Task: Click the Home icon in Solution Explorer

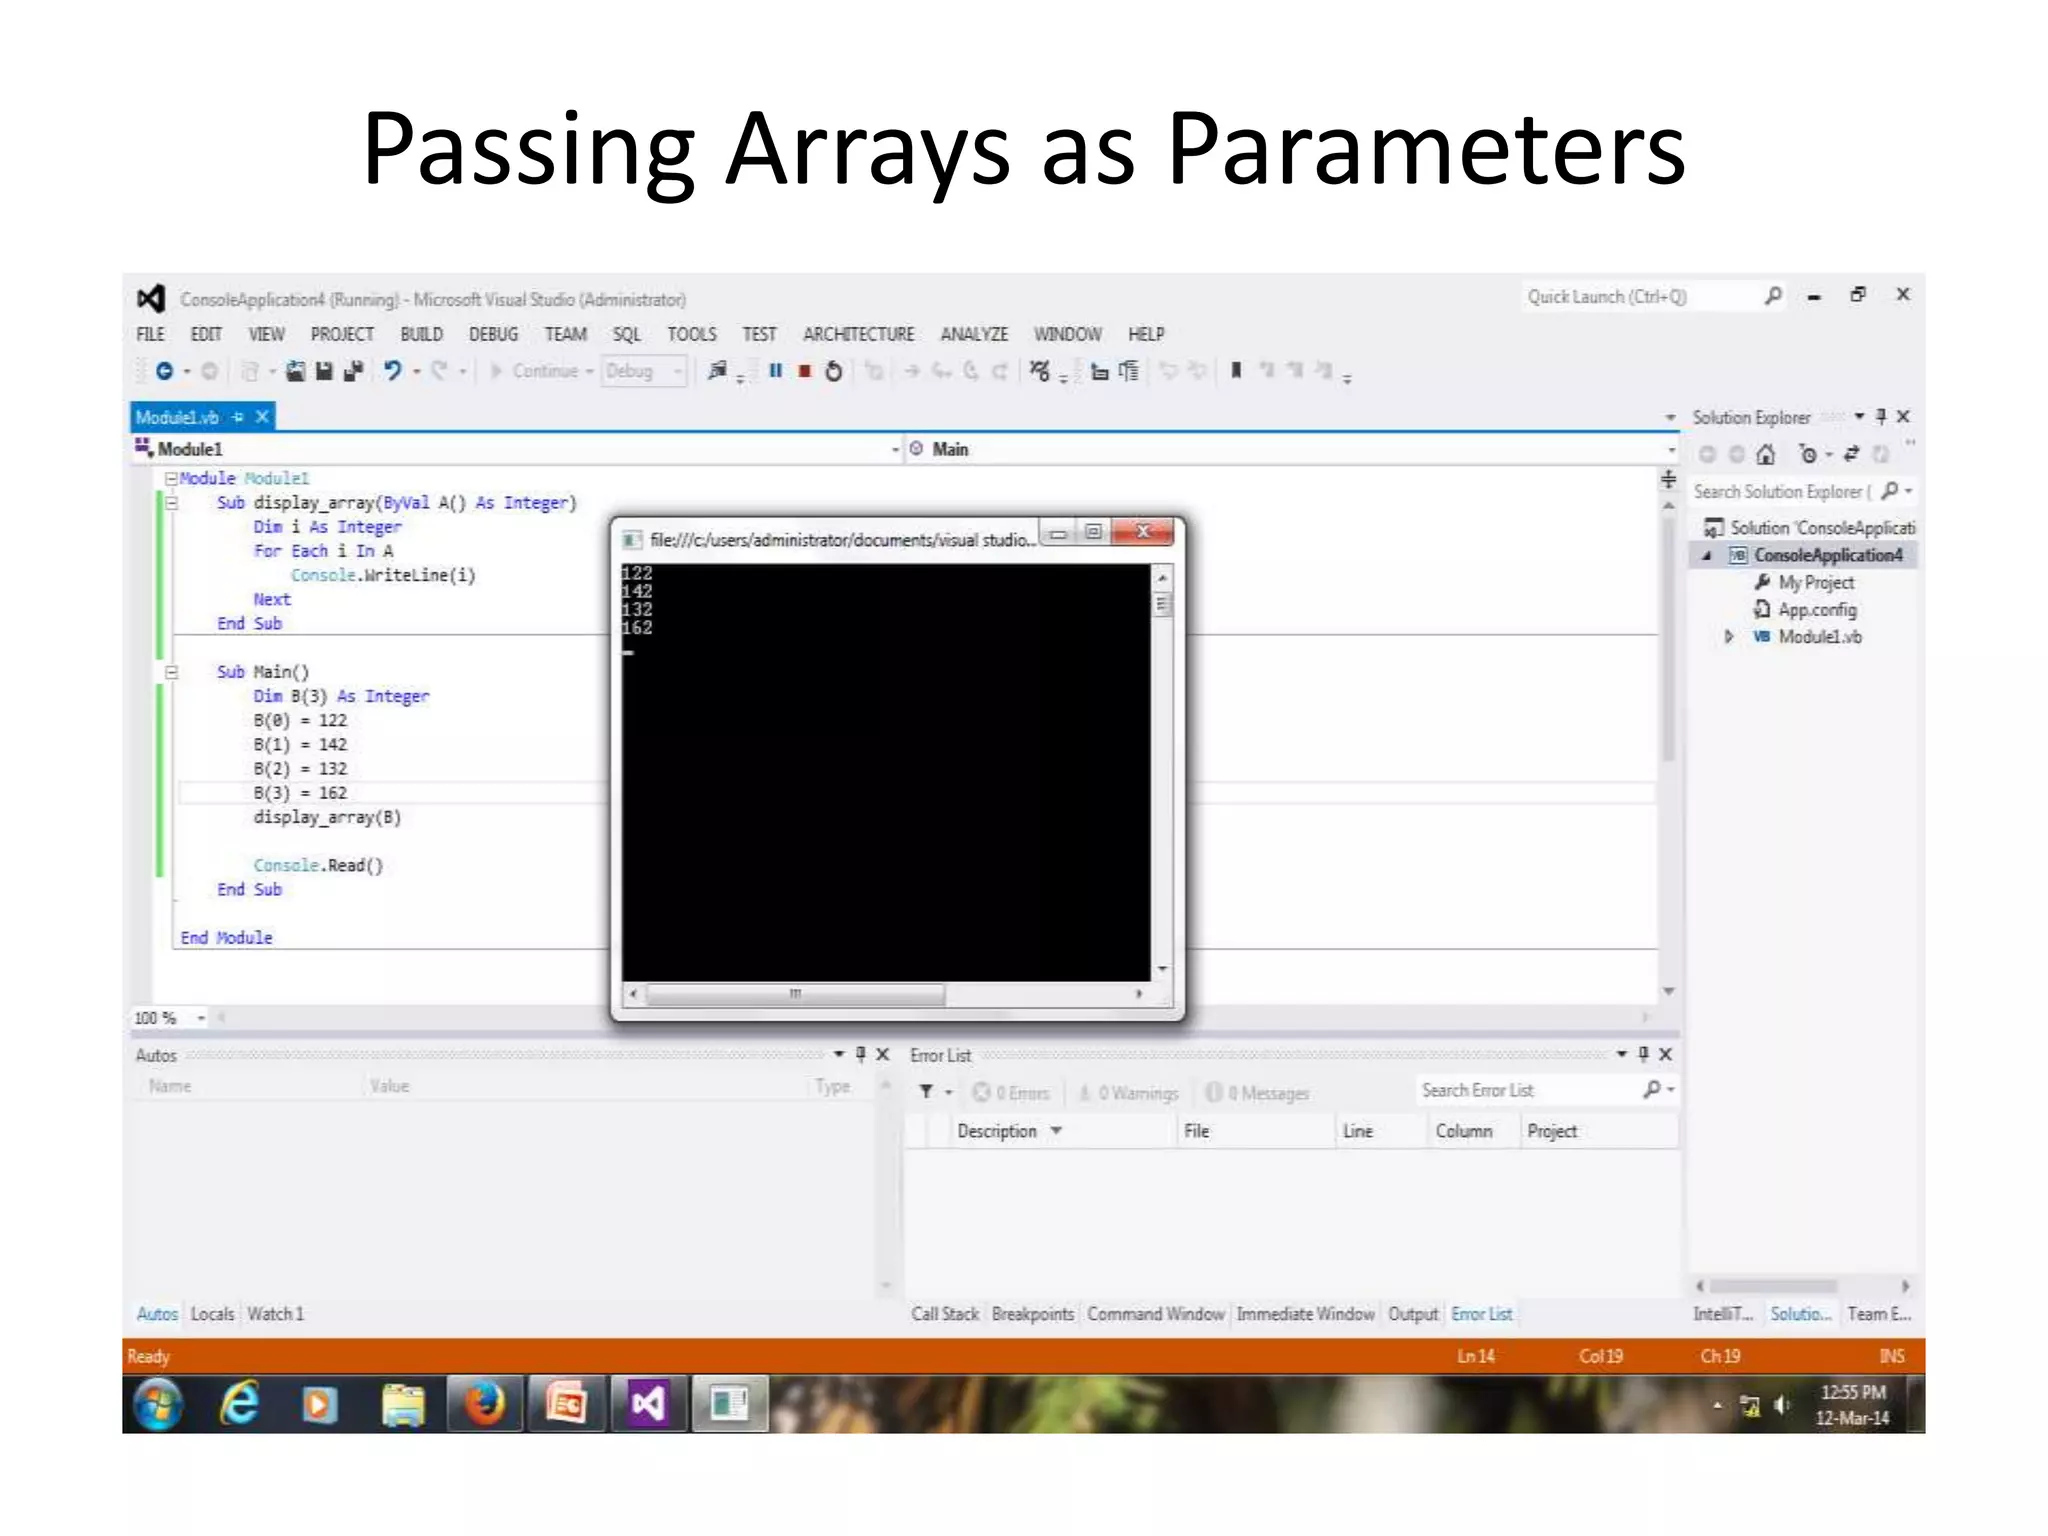Action: click(x=1765, y=455)
